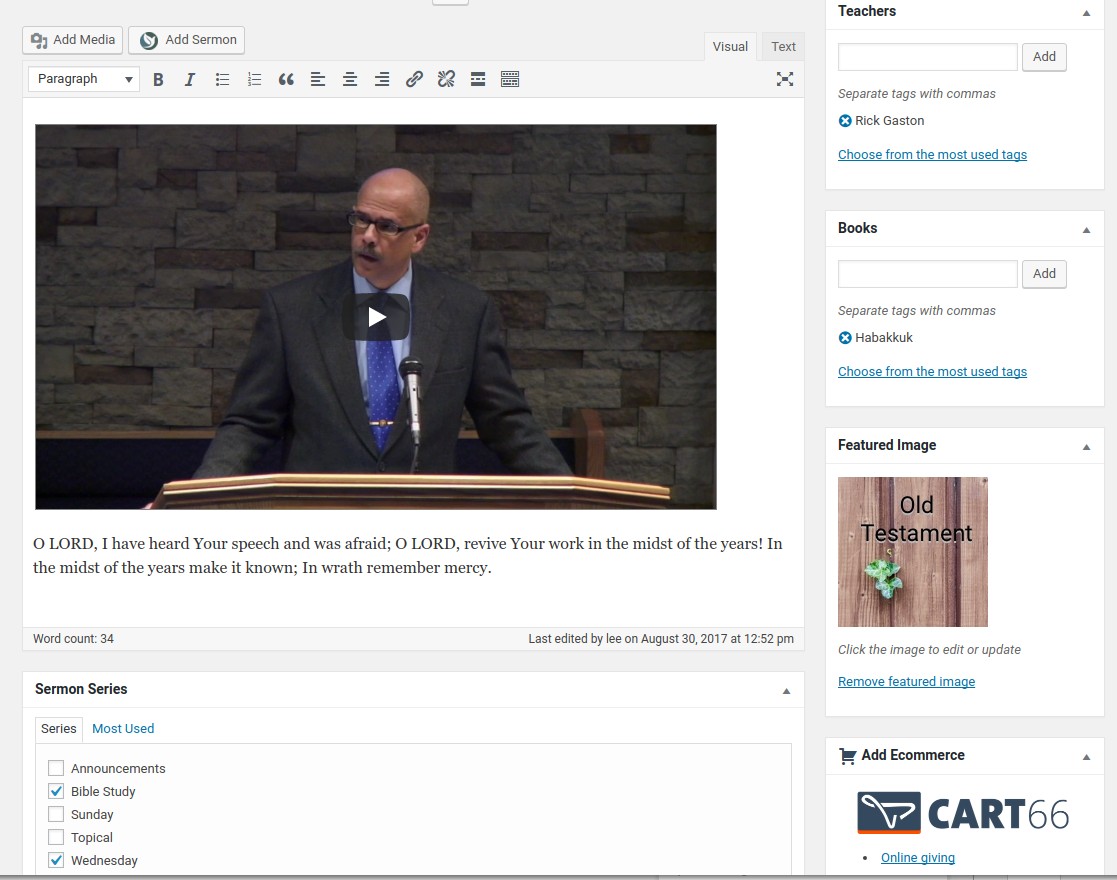Align text right

tap(382, 79)
